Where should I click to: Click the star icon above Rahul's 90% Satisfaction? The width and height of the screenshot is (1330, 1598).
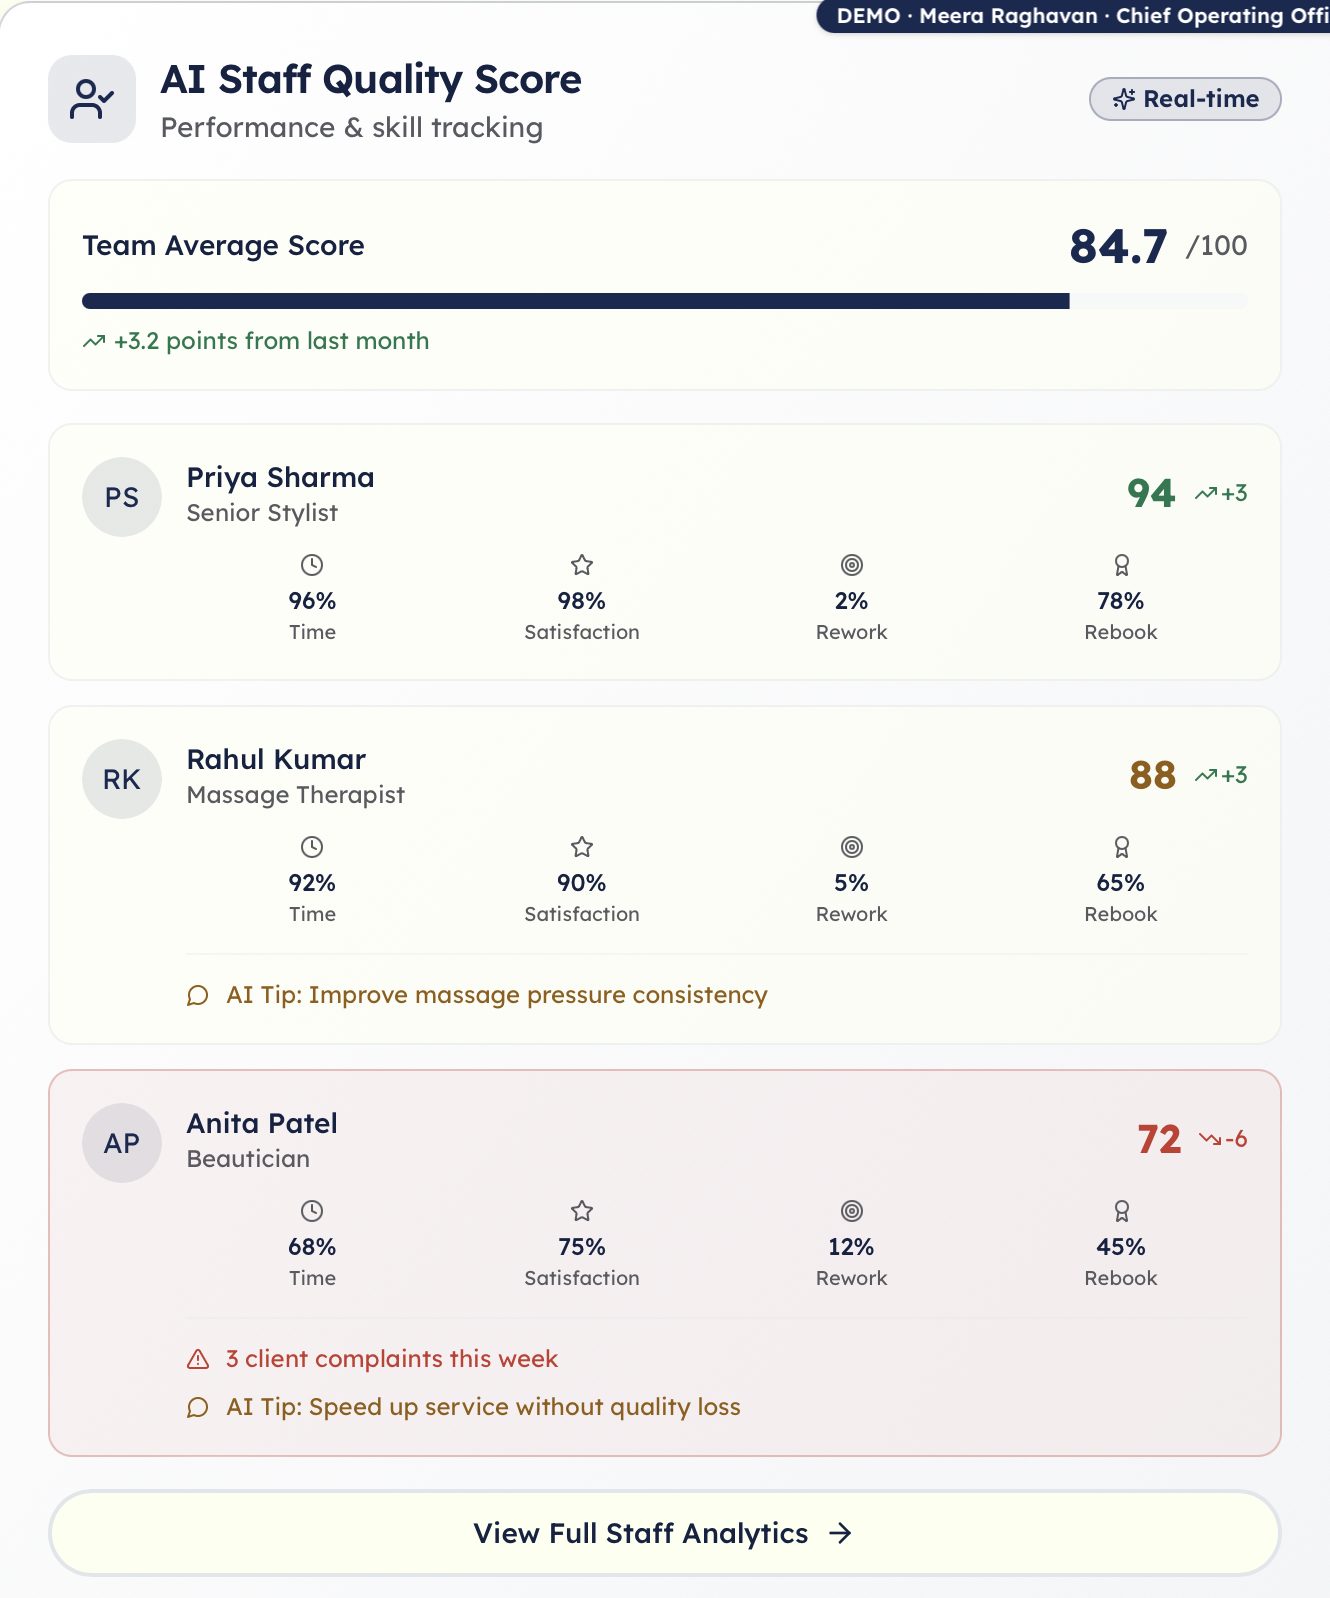pos(582,847)
